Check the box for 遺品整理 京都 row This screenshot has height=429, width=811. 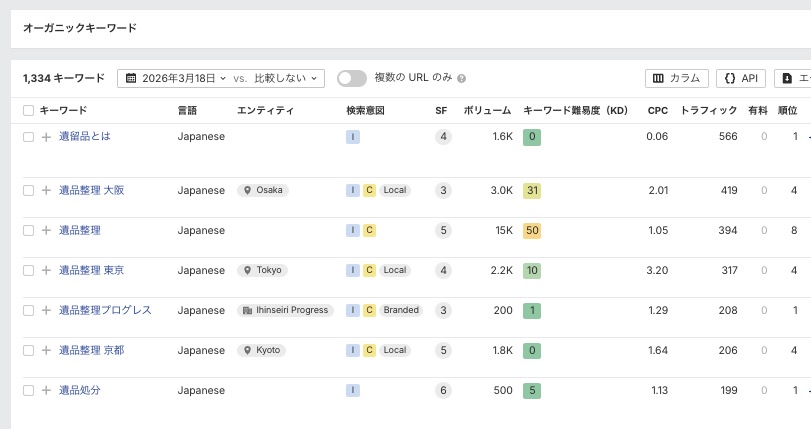28,350
